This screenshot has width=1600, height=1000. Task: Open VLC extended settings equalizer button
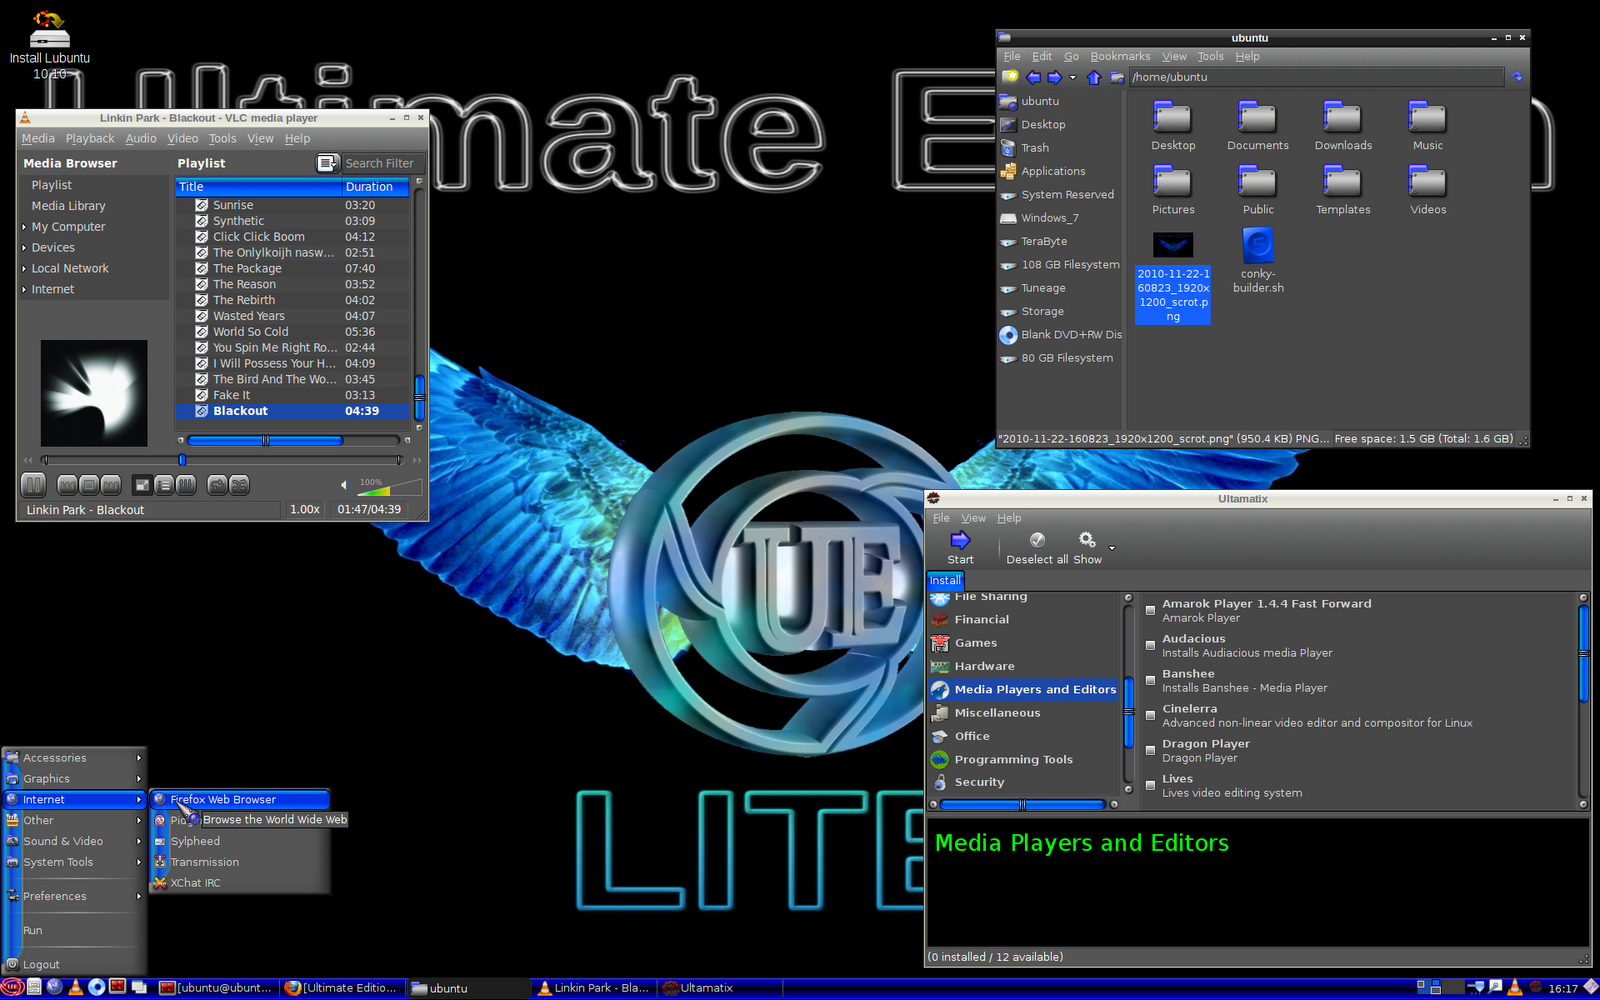(186, 485)
